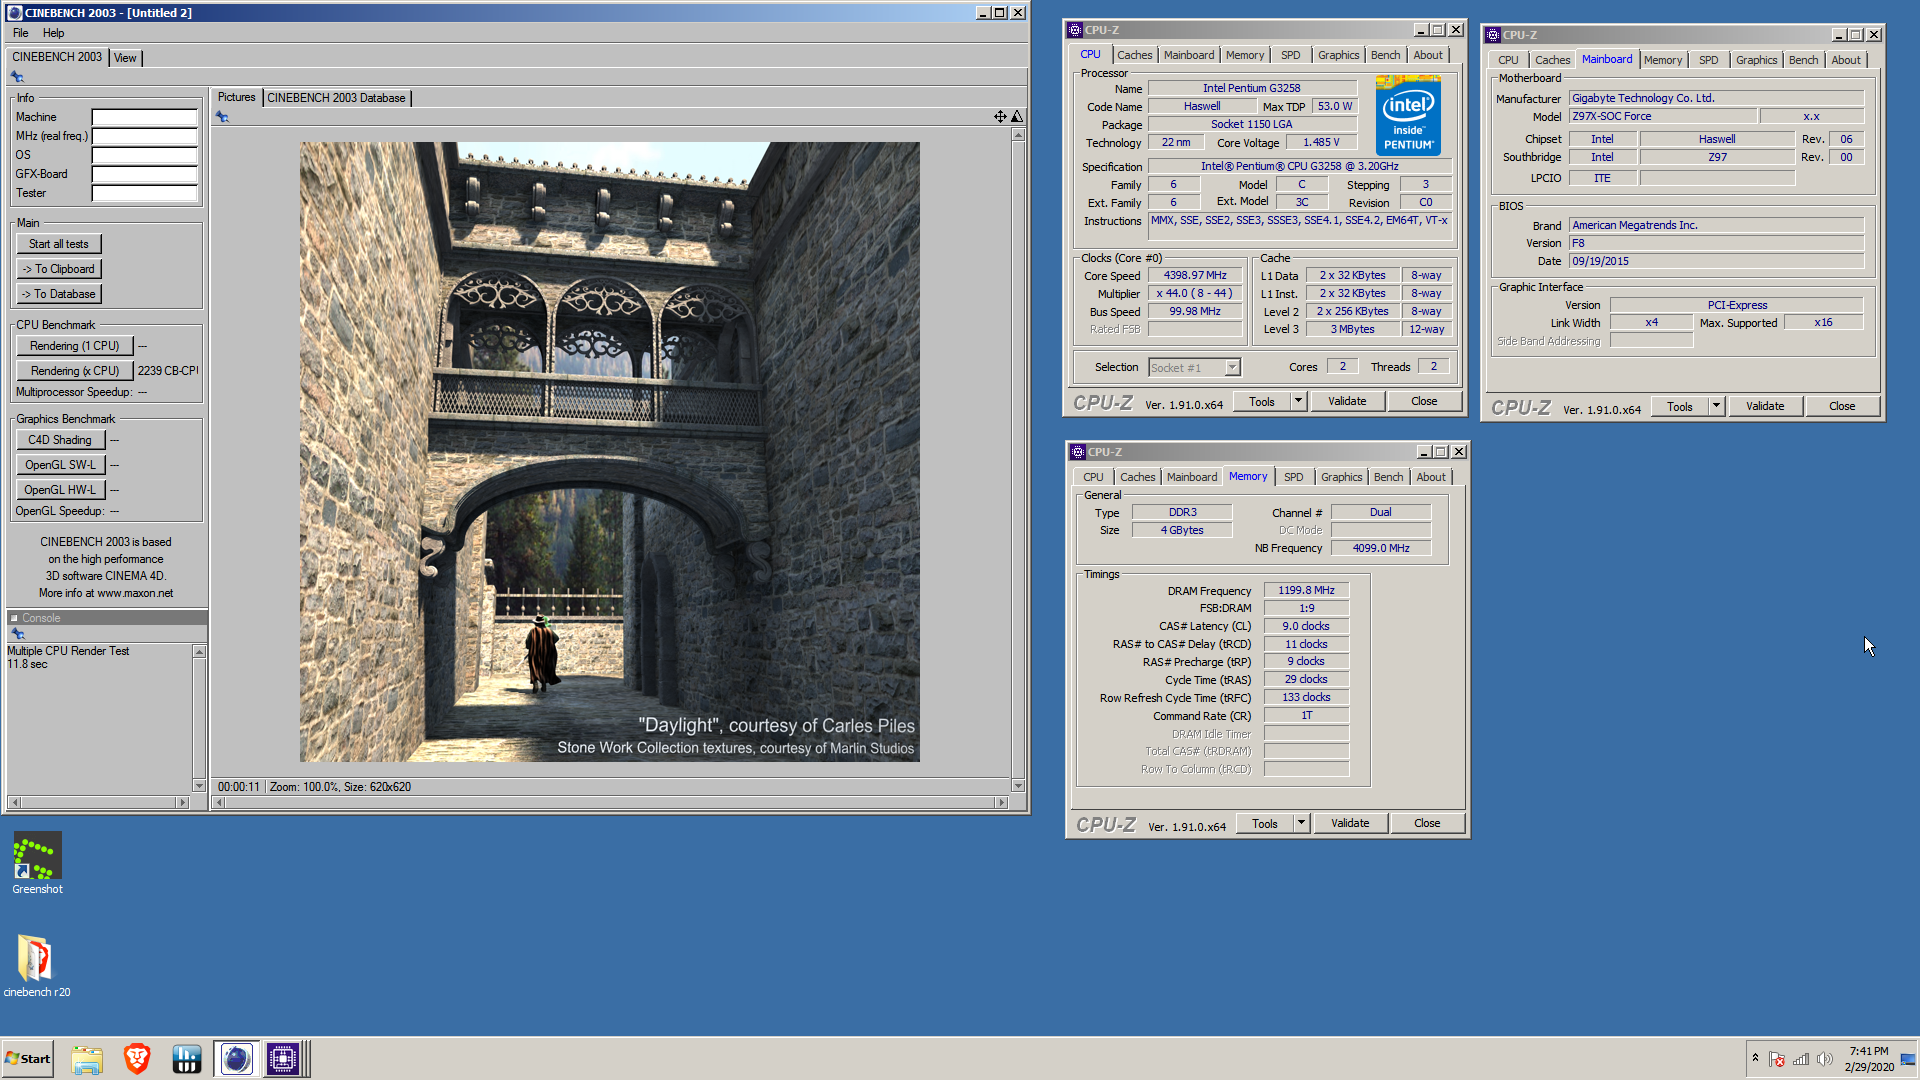The width and height of the screenshot is (1920, 1080).
Task: Click the Start button on the taskbar
Action: 28,1059
